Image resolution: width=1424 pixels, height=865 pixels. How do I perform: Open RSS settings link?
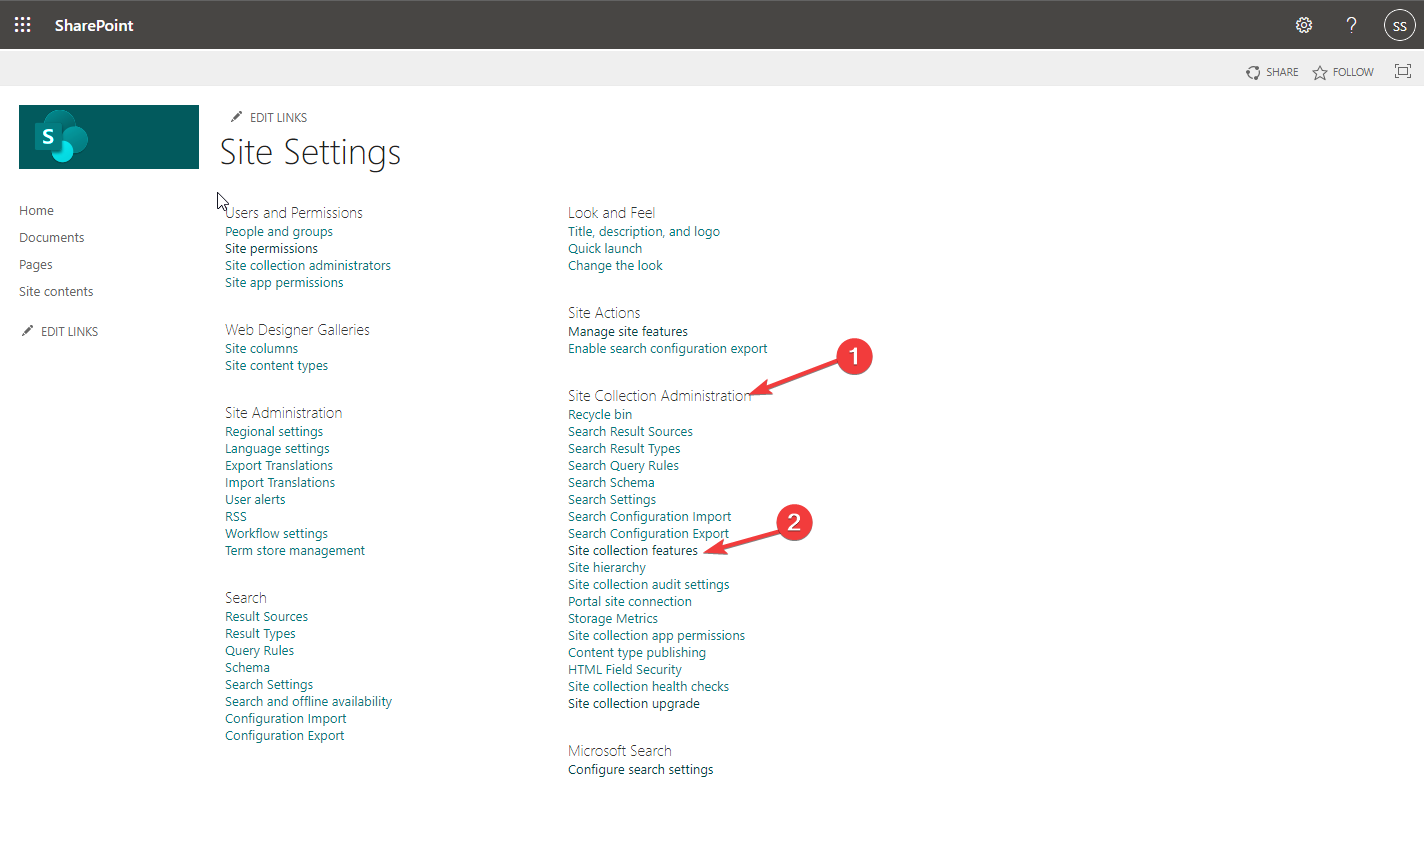tap(236, 516)
